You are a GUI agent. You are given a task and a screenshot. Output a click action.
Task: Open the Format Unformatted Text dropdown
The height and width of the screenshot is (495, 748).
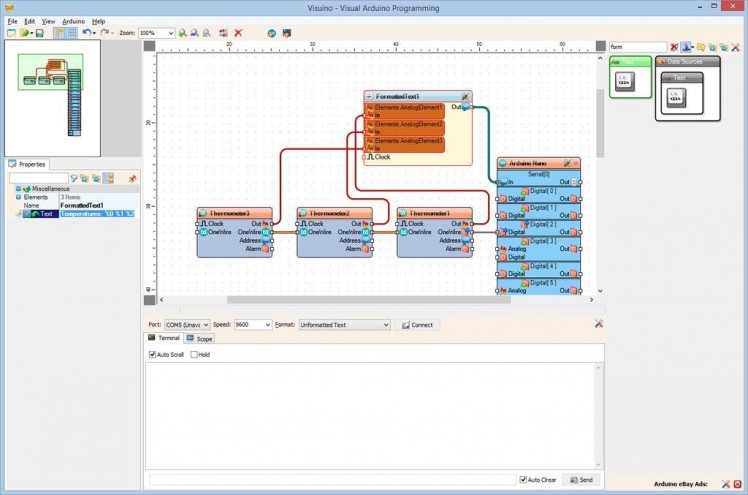tap(385, 325)
